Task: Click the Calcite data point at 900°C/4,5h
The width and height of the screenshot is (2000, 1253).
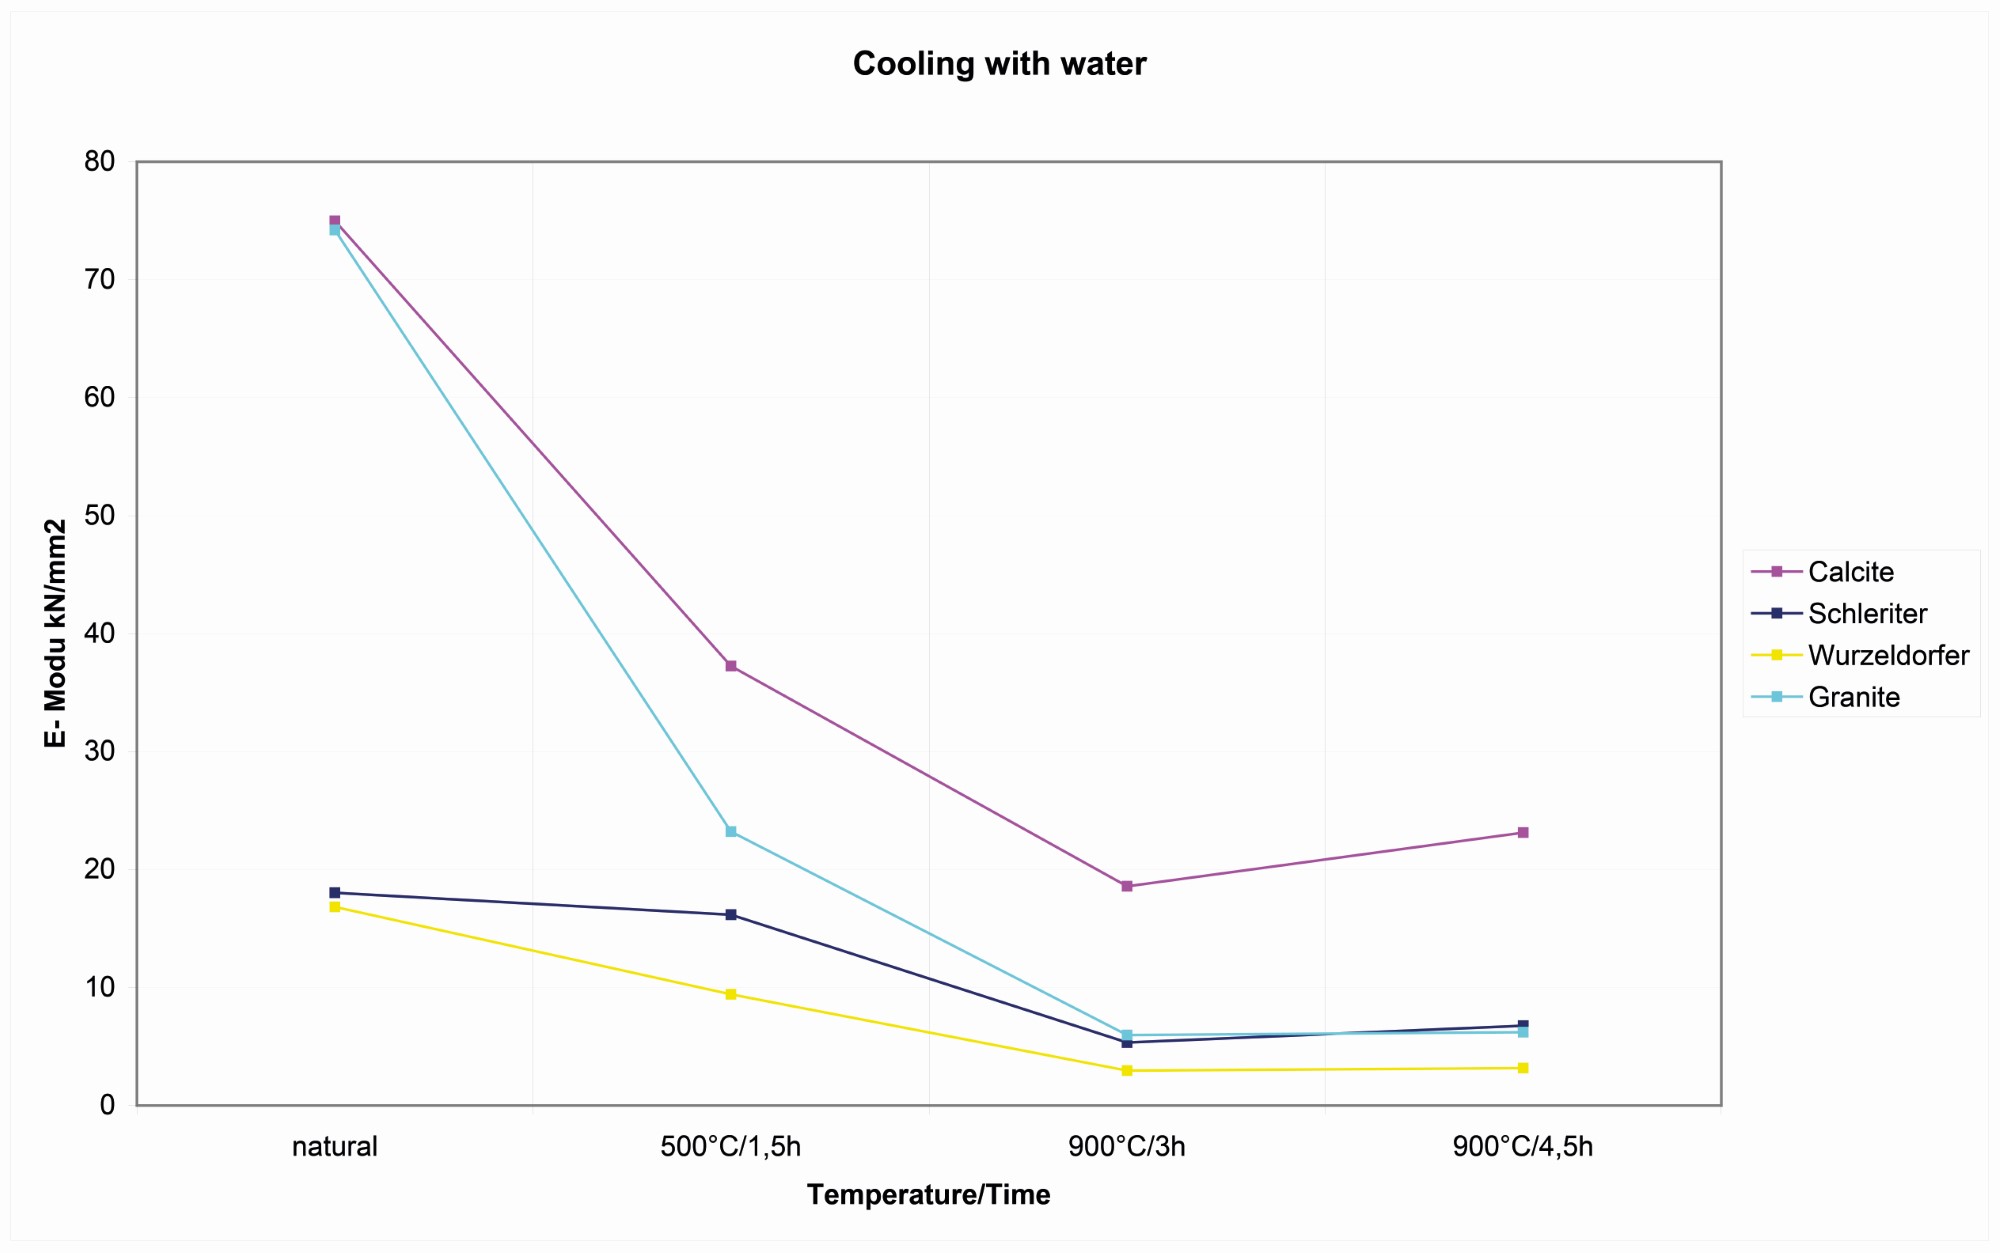Action: pyautogui.click(x=1523, y=833)
